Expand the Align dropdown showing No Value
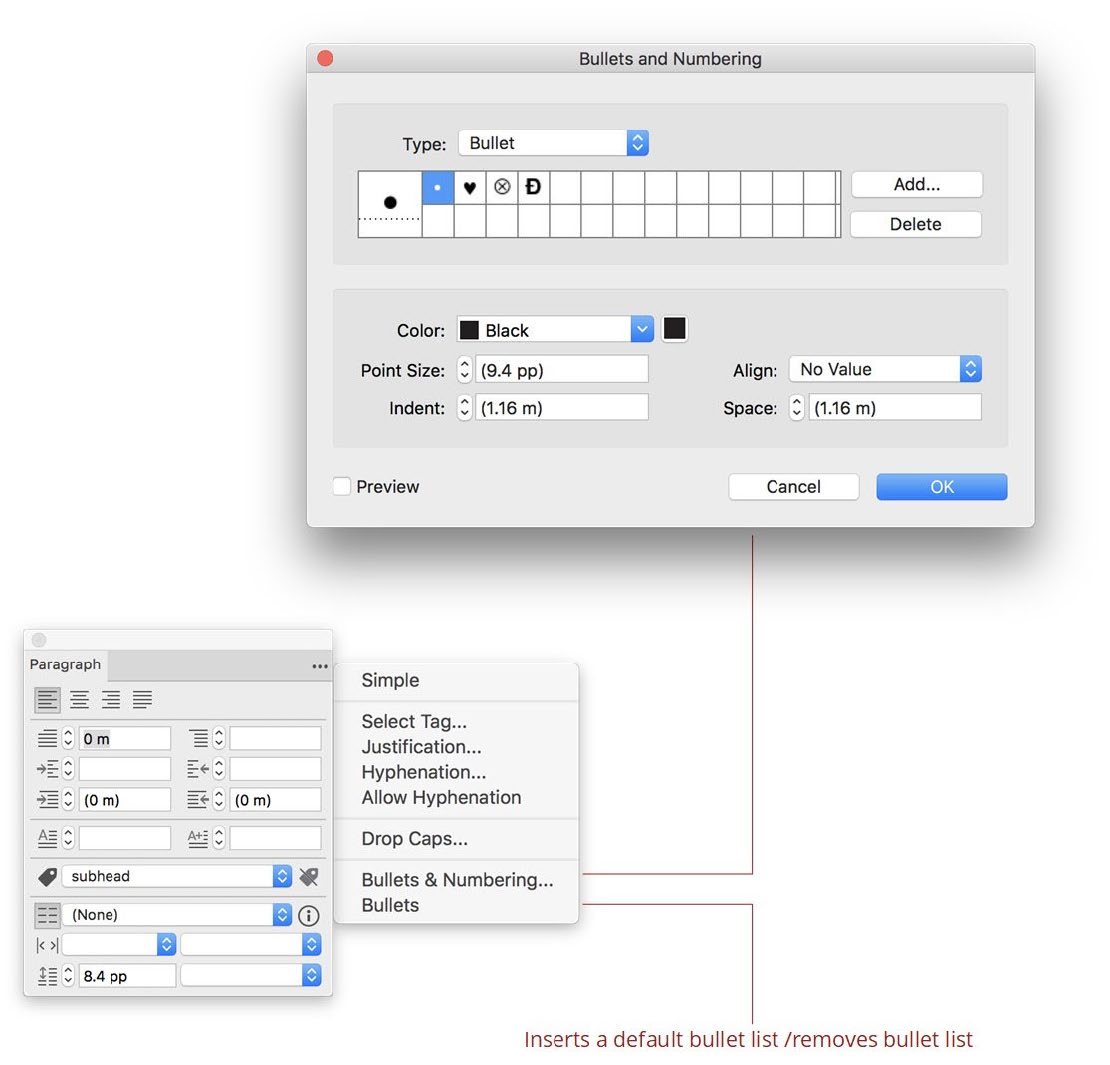The width and height of the screenshot is (1110, 1065). [x=884, y=369]
